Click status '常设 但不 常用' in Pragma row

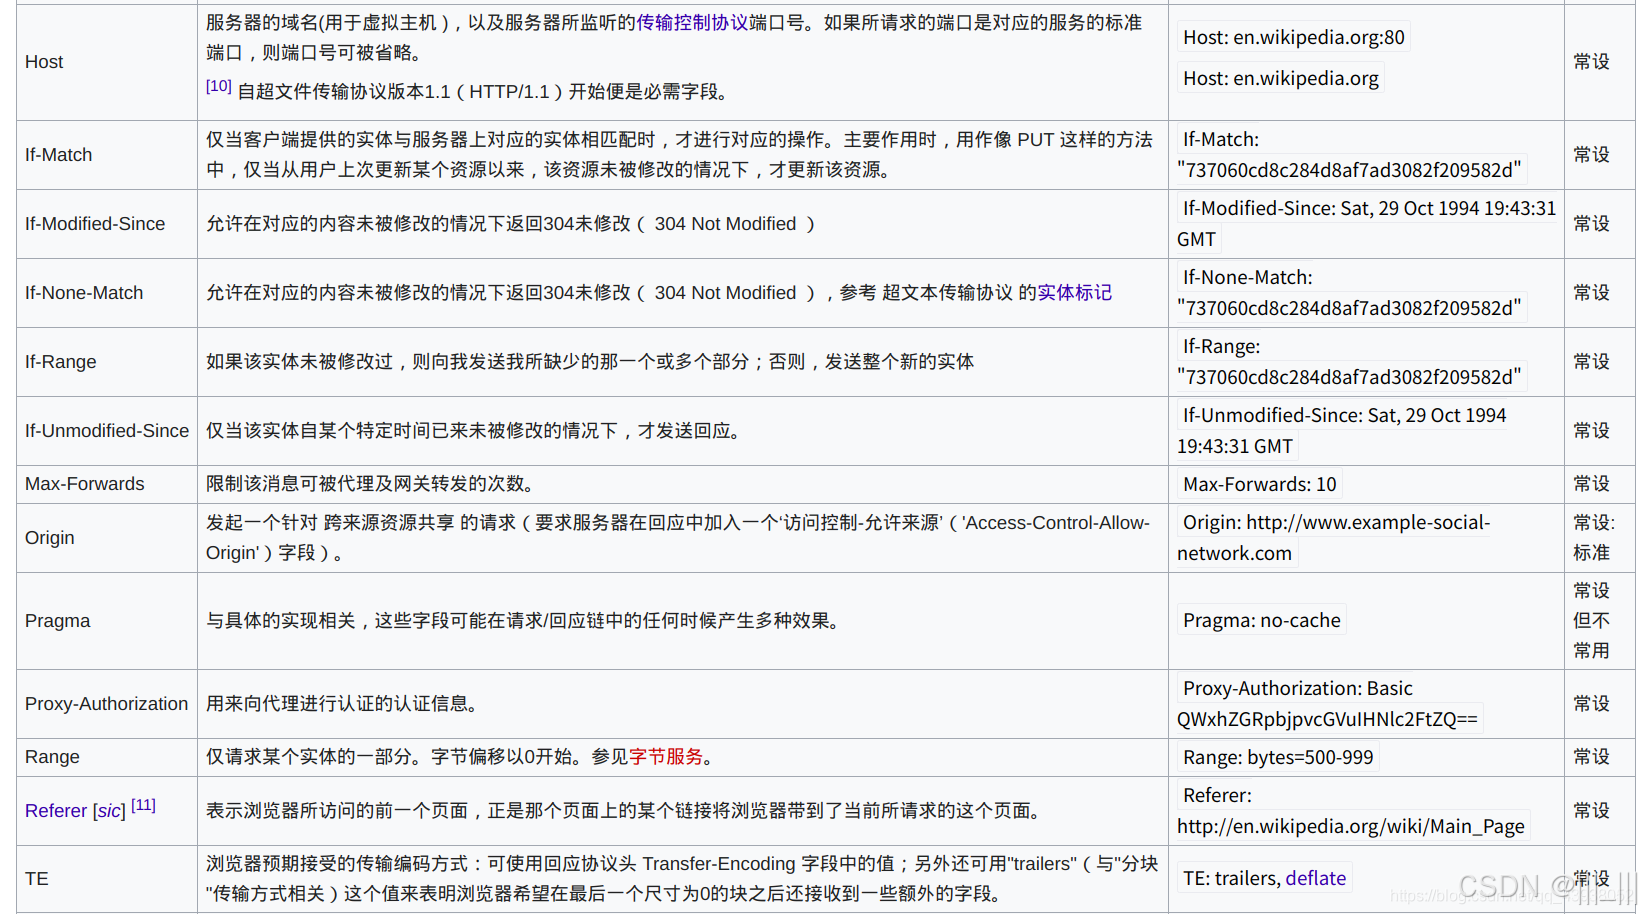(1592, 621)
